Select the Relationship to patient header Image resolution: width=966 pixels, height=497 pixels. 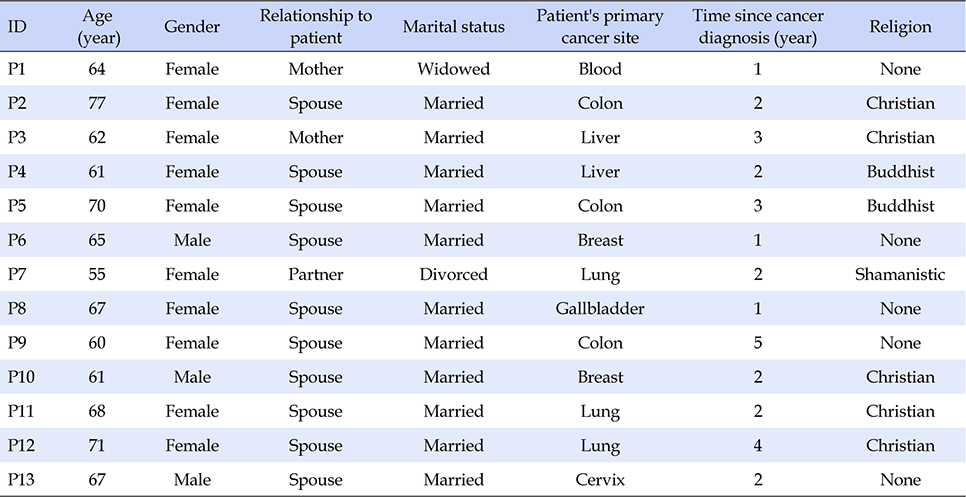(316, 27)
